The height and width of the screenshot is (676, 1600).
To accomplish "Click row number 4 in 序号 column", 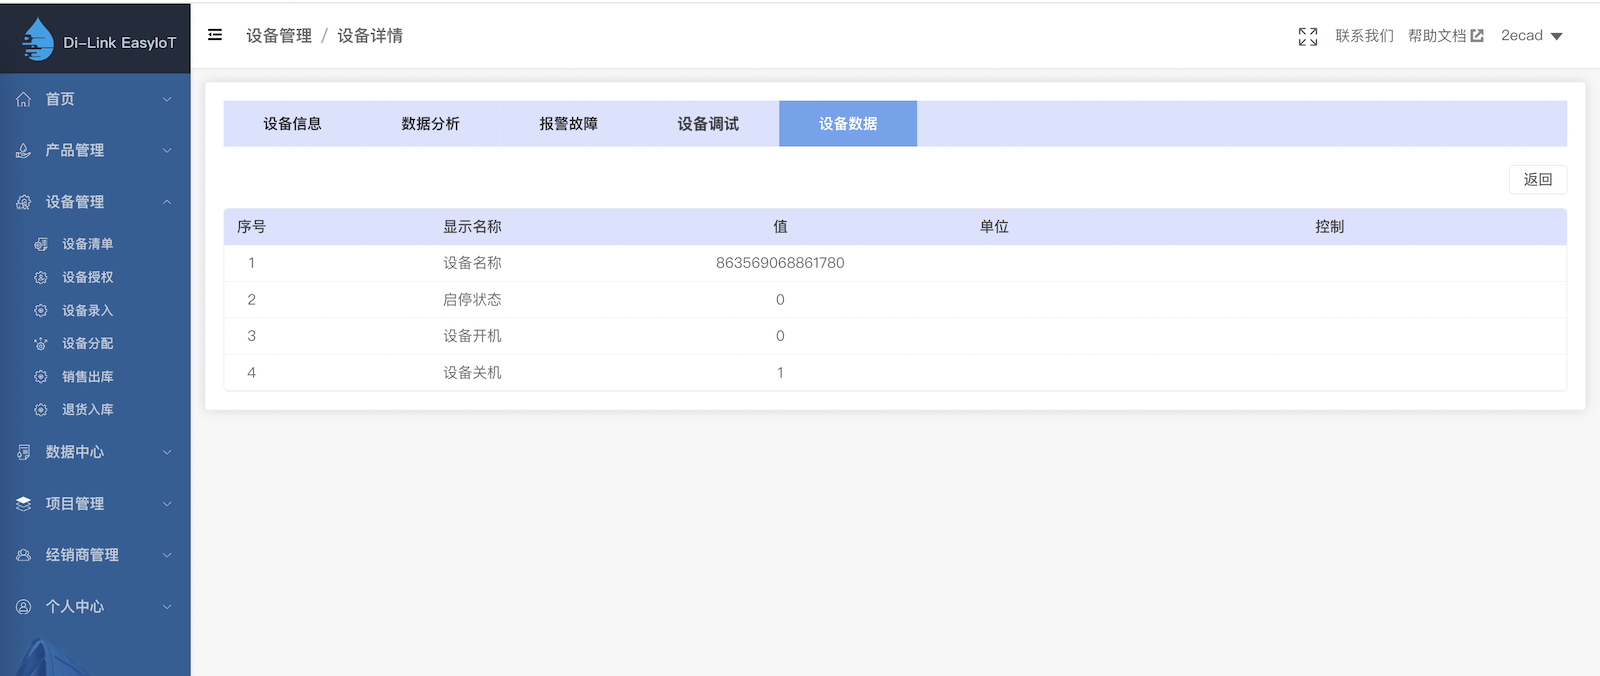I will pos(252,373).
